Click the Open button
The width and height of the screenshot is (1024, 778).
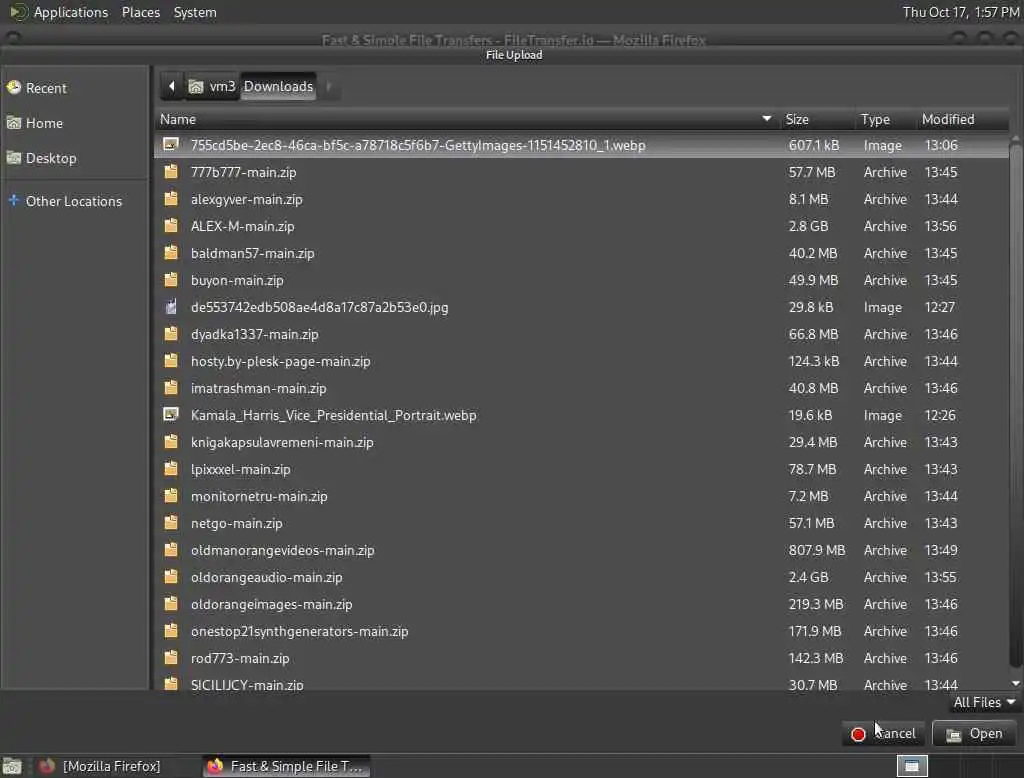974,734
